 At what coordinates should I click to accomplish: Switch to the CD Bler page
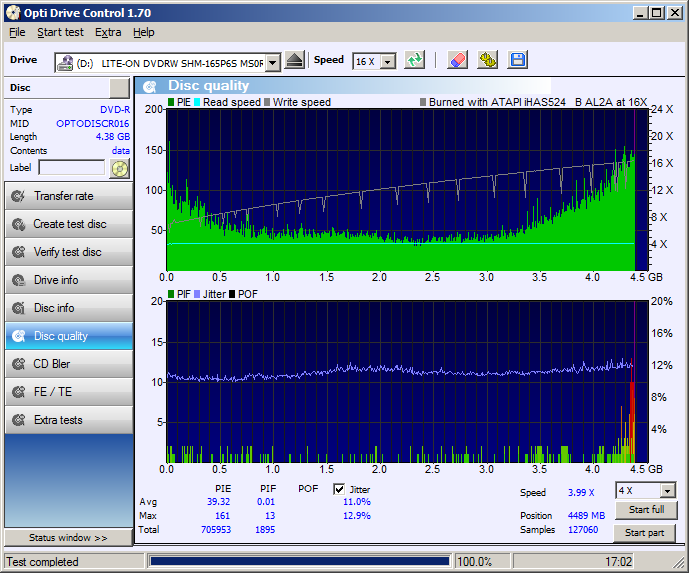click(x=69, y=364)
